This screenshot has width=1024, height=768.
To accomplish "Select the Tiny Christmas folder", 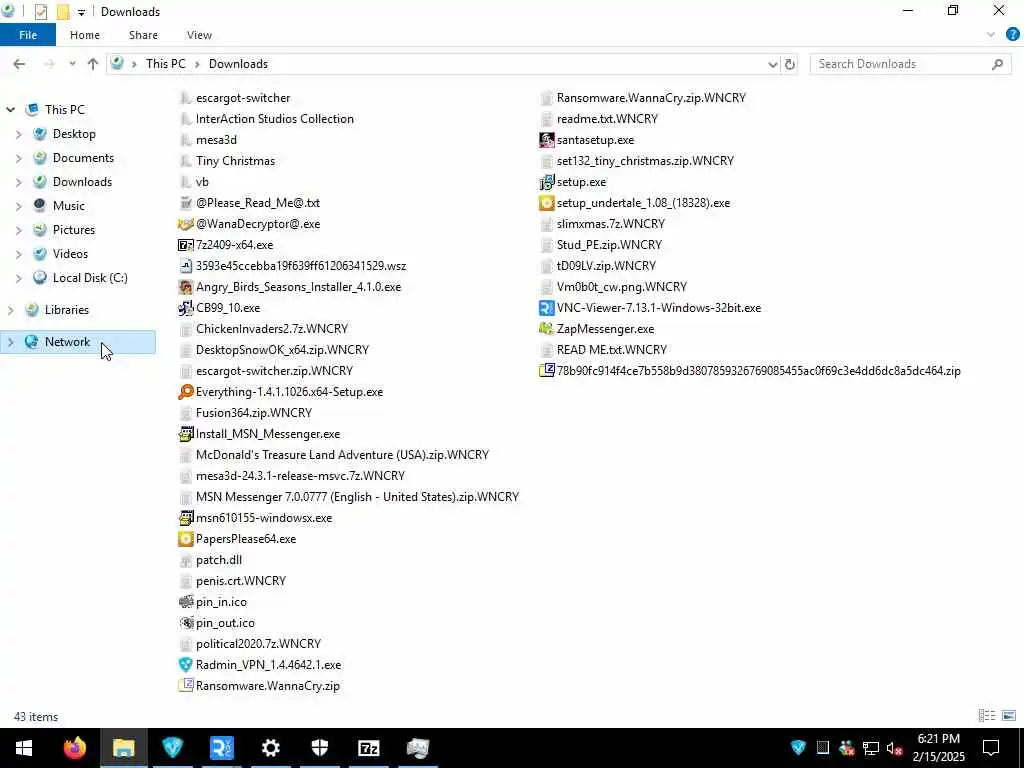I will [x=235, y=161].
